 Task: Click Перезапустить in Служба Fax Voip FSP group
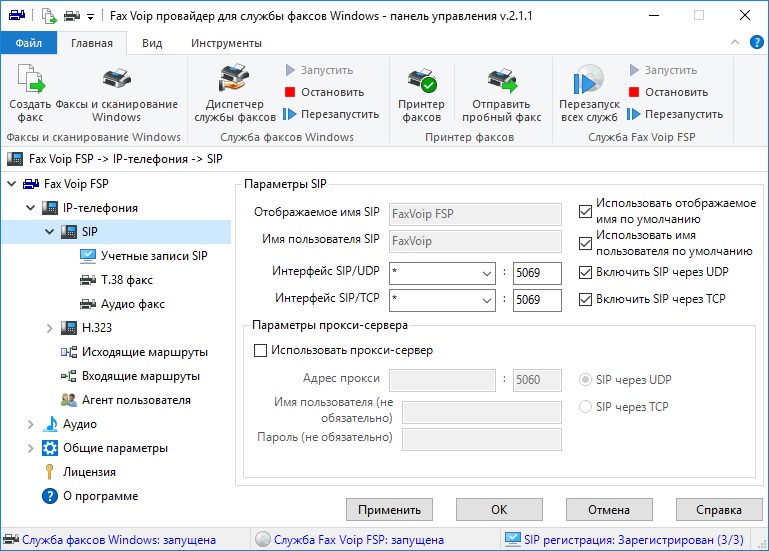click(x=675, y=114)
